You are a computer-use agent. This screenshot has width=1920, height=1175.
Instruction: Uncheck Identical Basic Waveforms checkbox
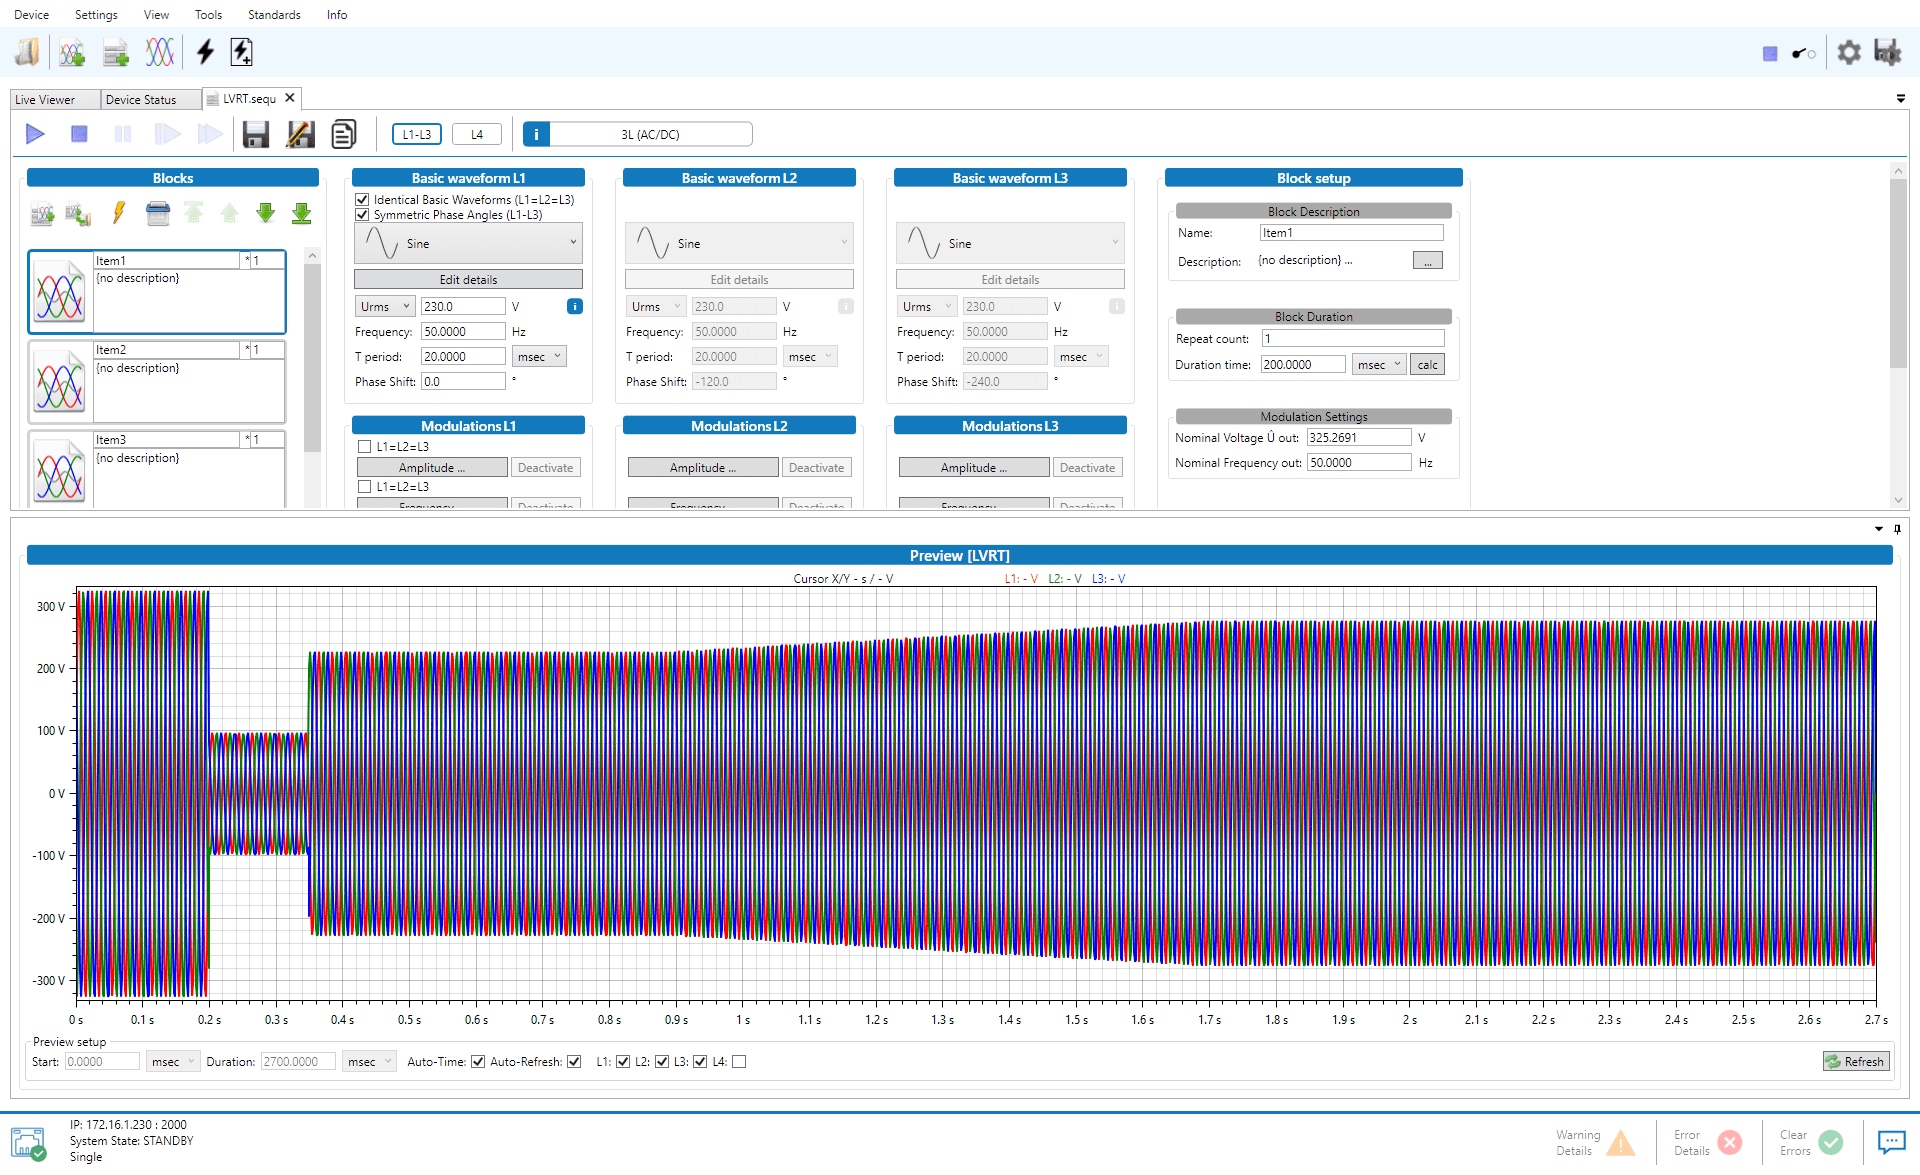pyautogui.click(x=363, y=200)
